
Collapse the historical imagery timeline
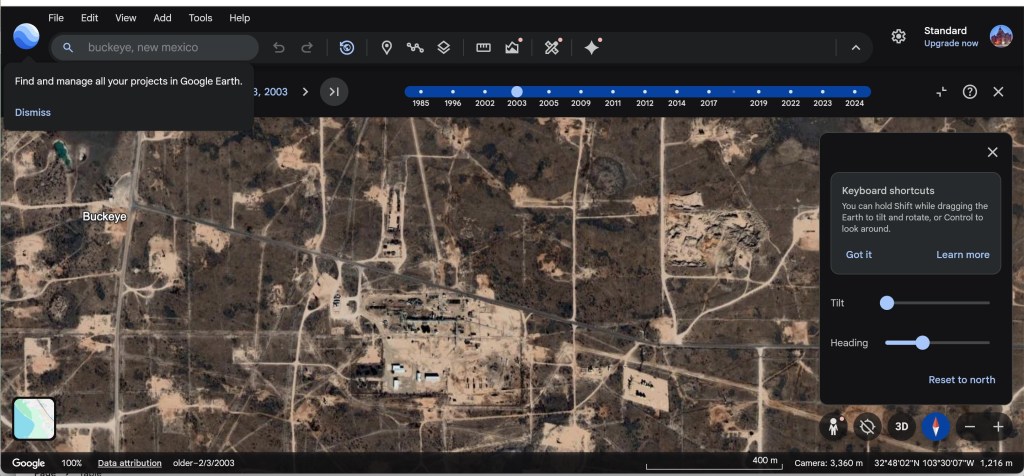[x=941, y=92]
